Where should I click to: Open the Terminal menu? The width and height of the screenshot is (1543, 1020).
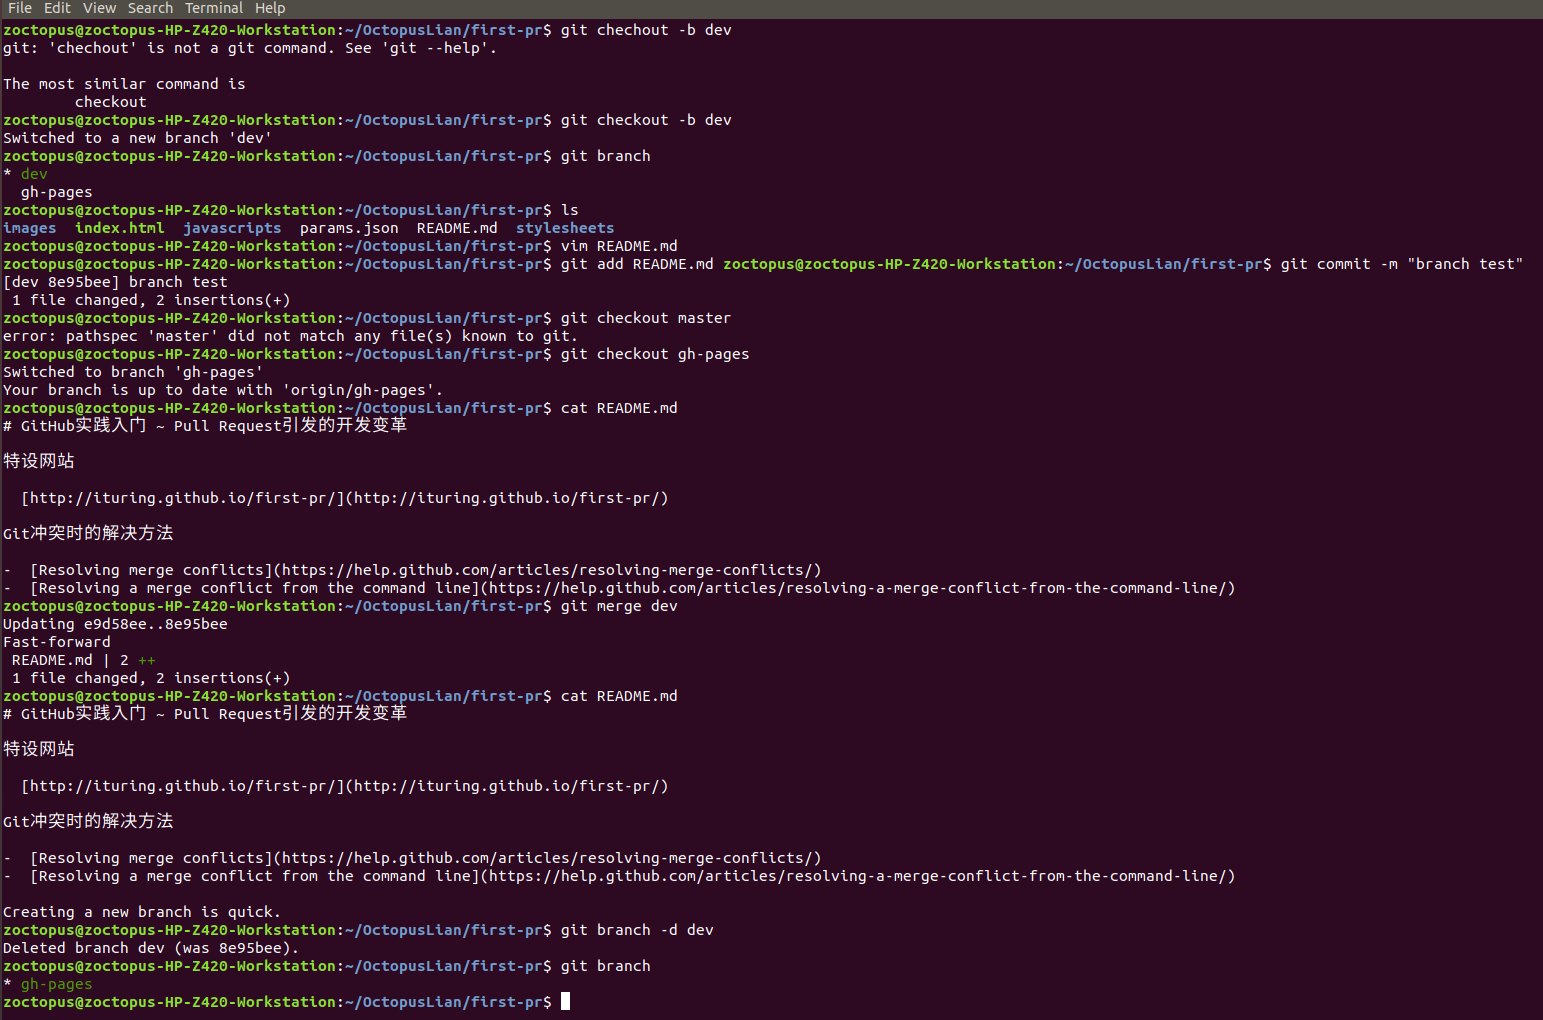click(x=214, y=8)
